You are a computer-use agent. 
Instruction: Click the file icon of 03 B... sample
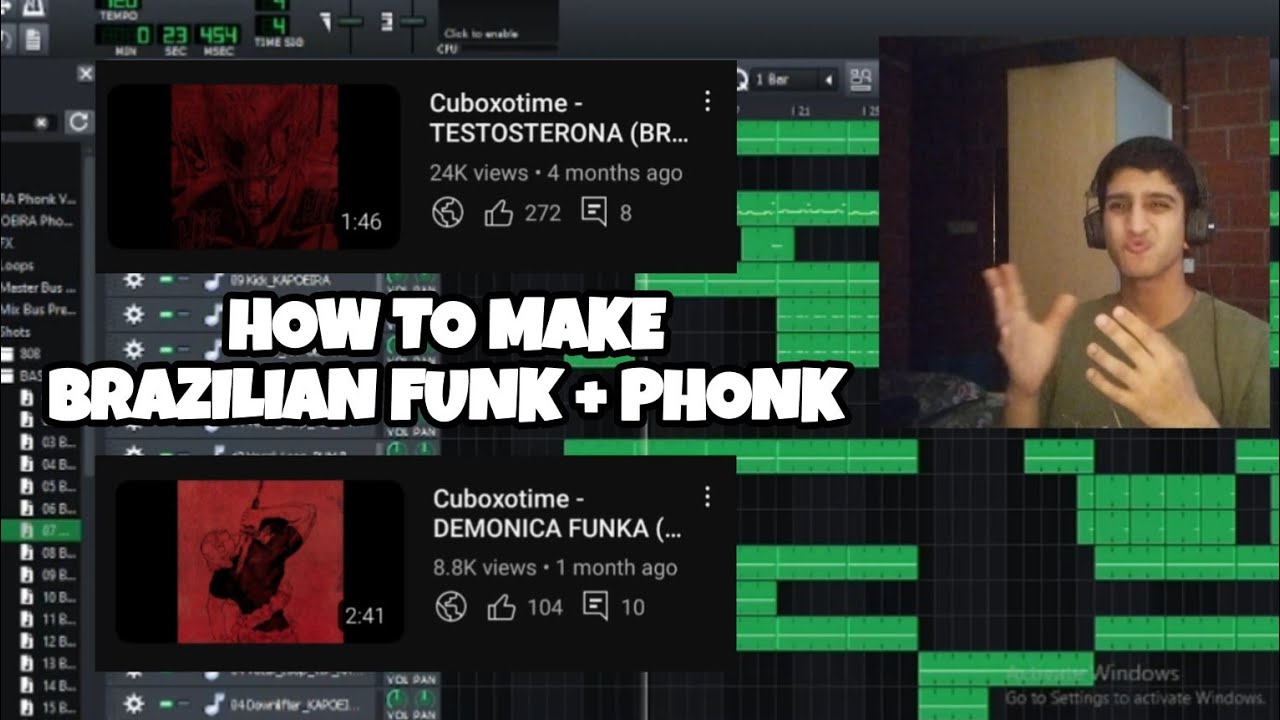27,442
